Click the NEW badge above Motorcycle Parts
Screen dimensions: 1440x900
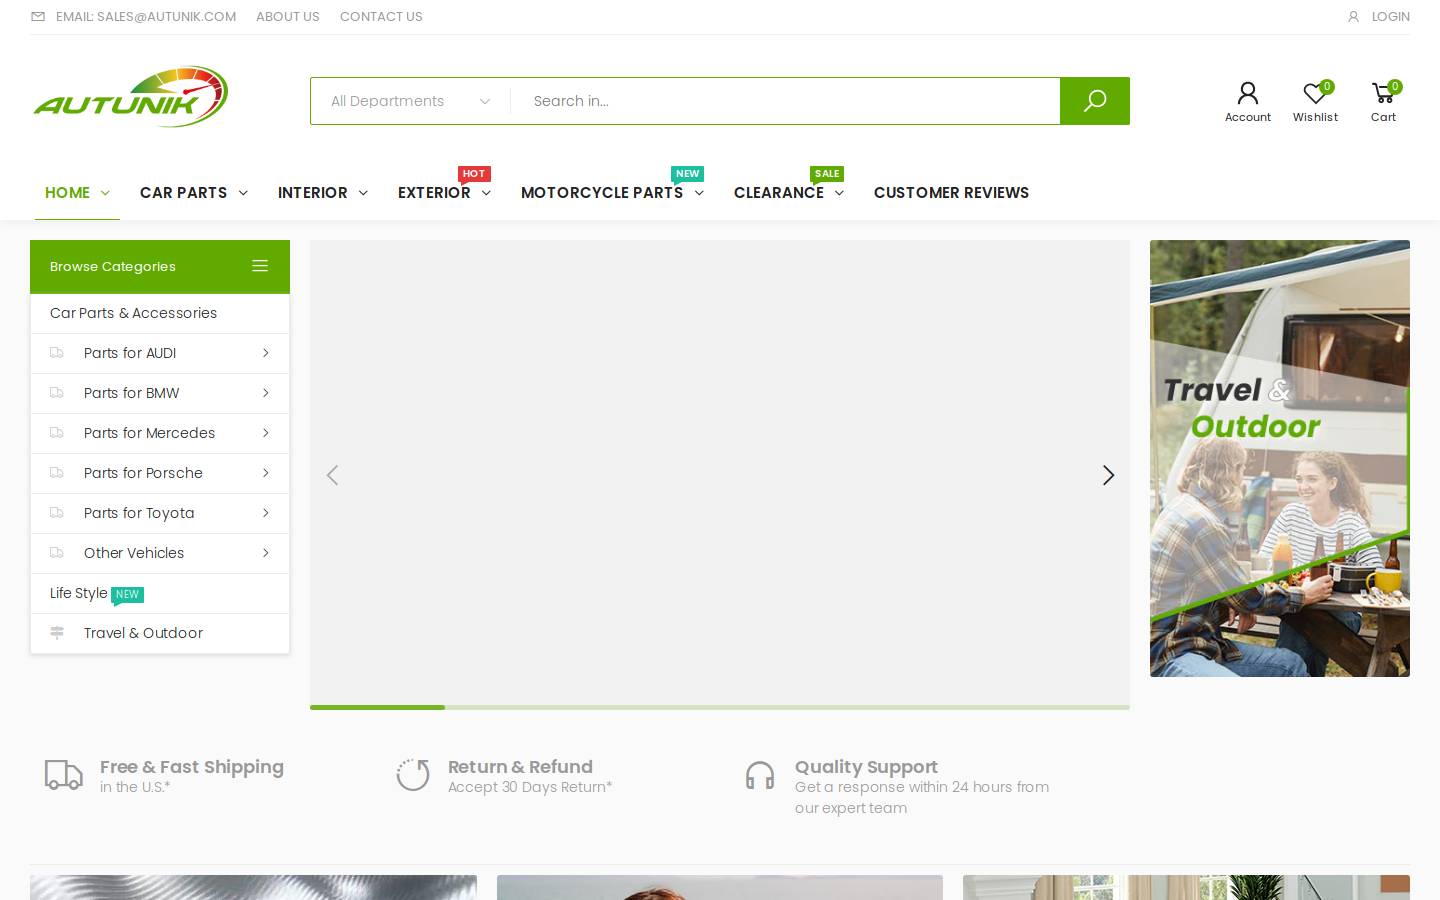point(687,174)
